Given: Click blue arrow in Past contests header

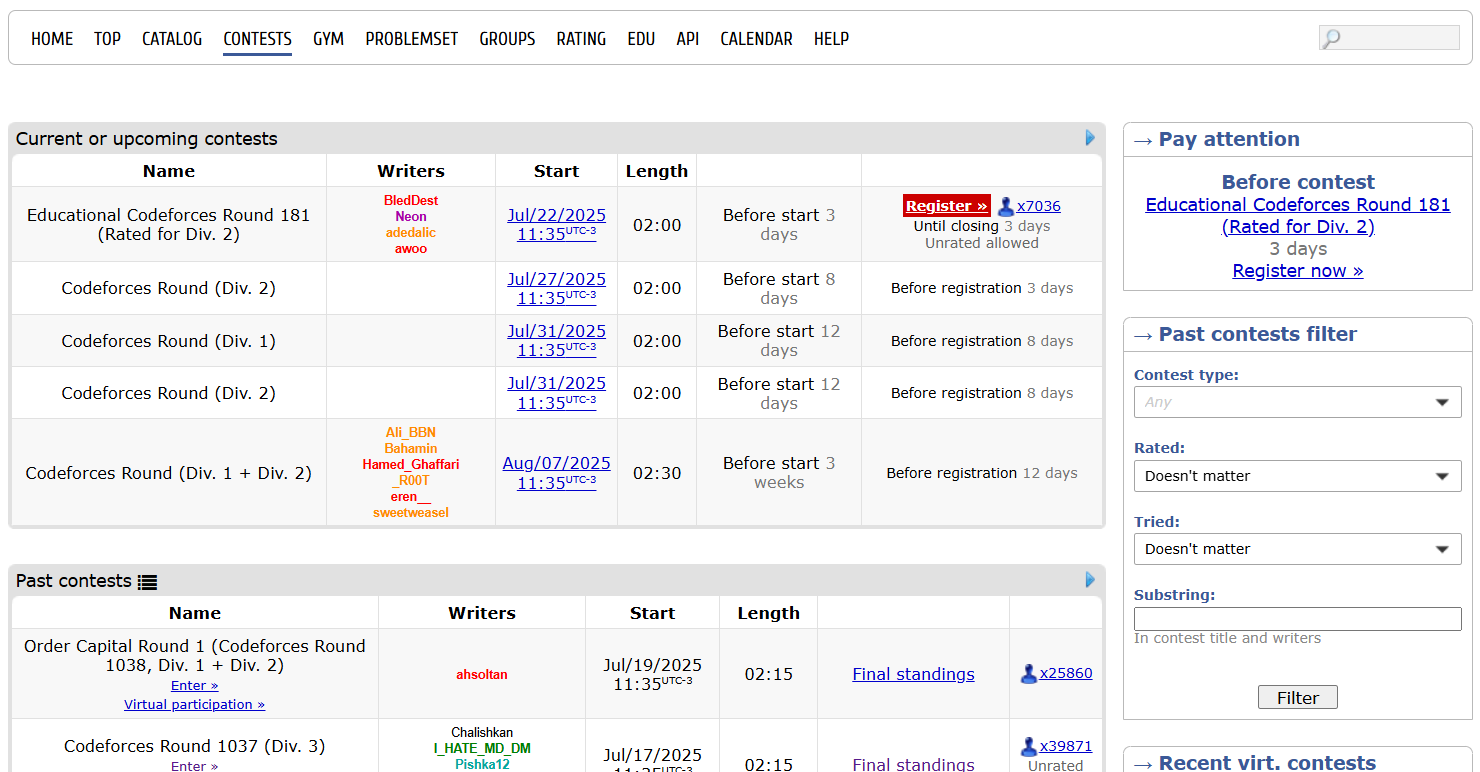Looking at the screenshot, I should pos(1090,580).
